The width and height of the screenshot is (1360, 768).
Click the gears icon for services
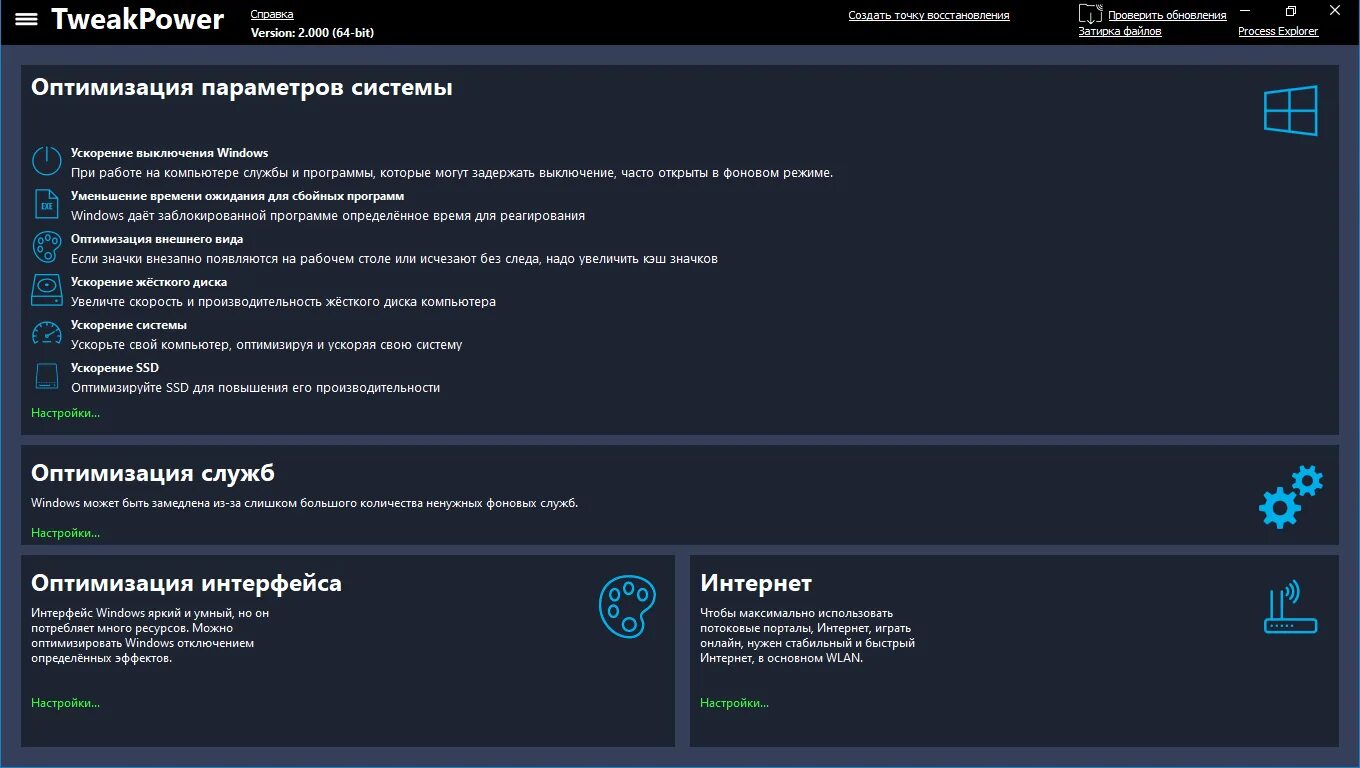click(1291, 496)
